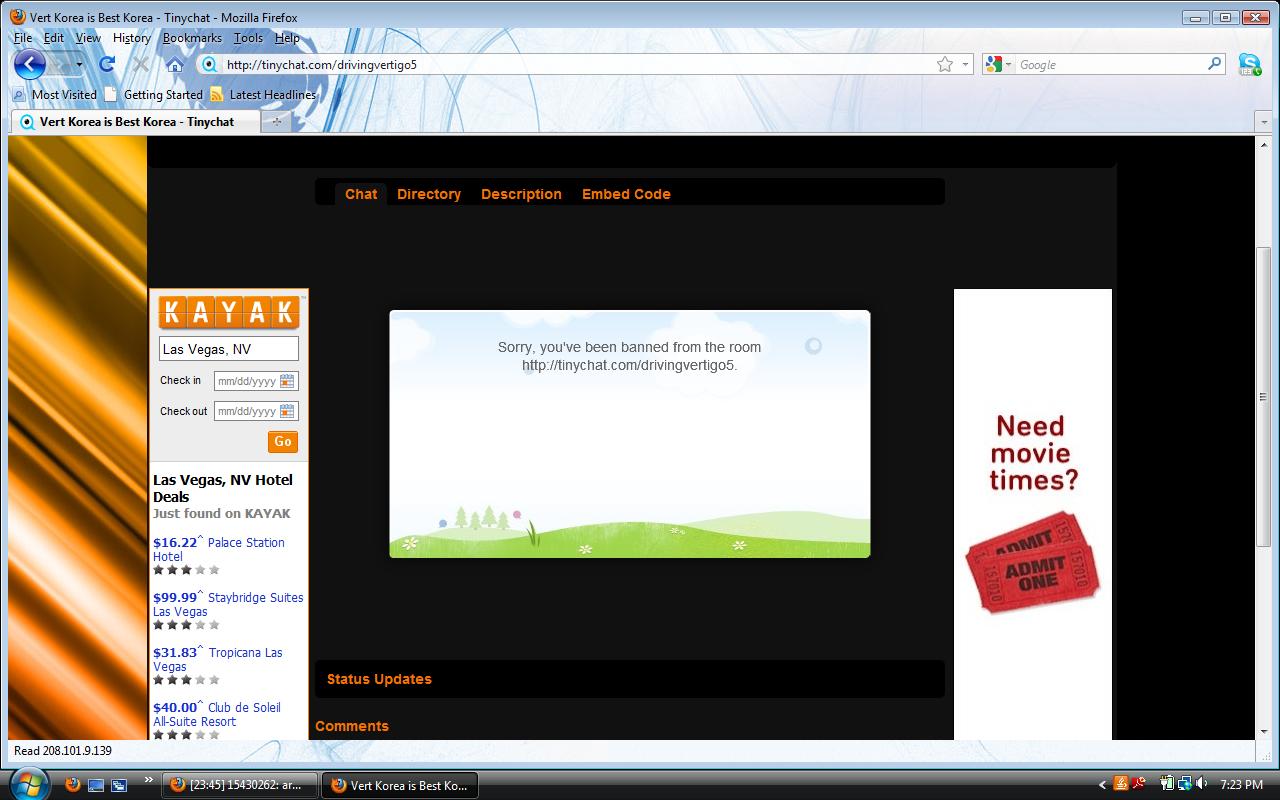The image size is (1280, 800).
Task: Click the browser Back arrow button
Action: pos(29,65)
